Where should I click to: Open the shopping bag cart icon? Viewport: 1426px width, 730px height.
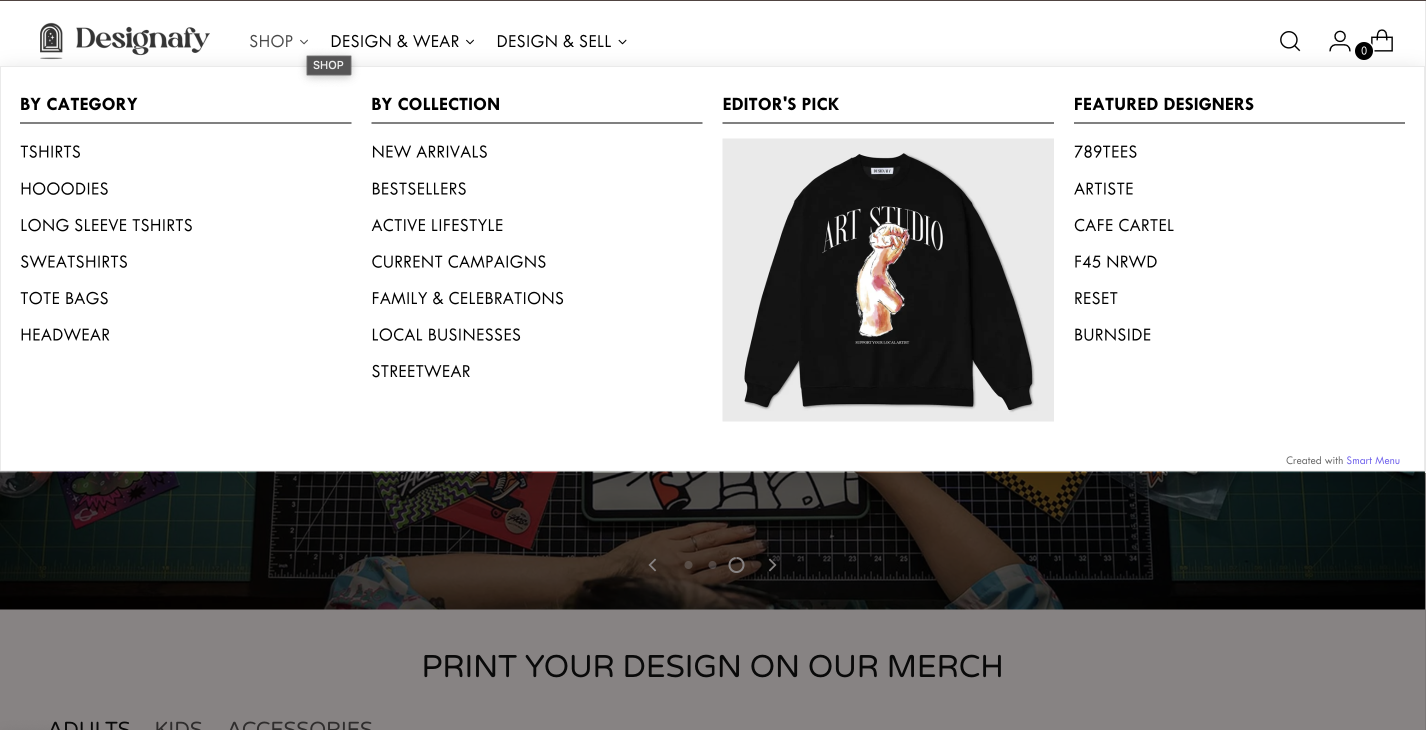[1382, 40]
